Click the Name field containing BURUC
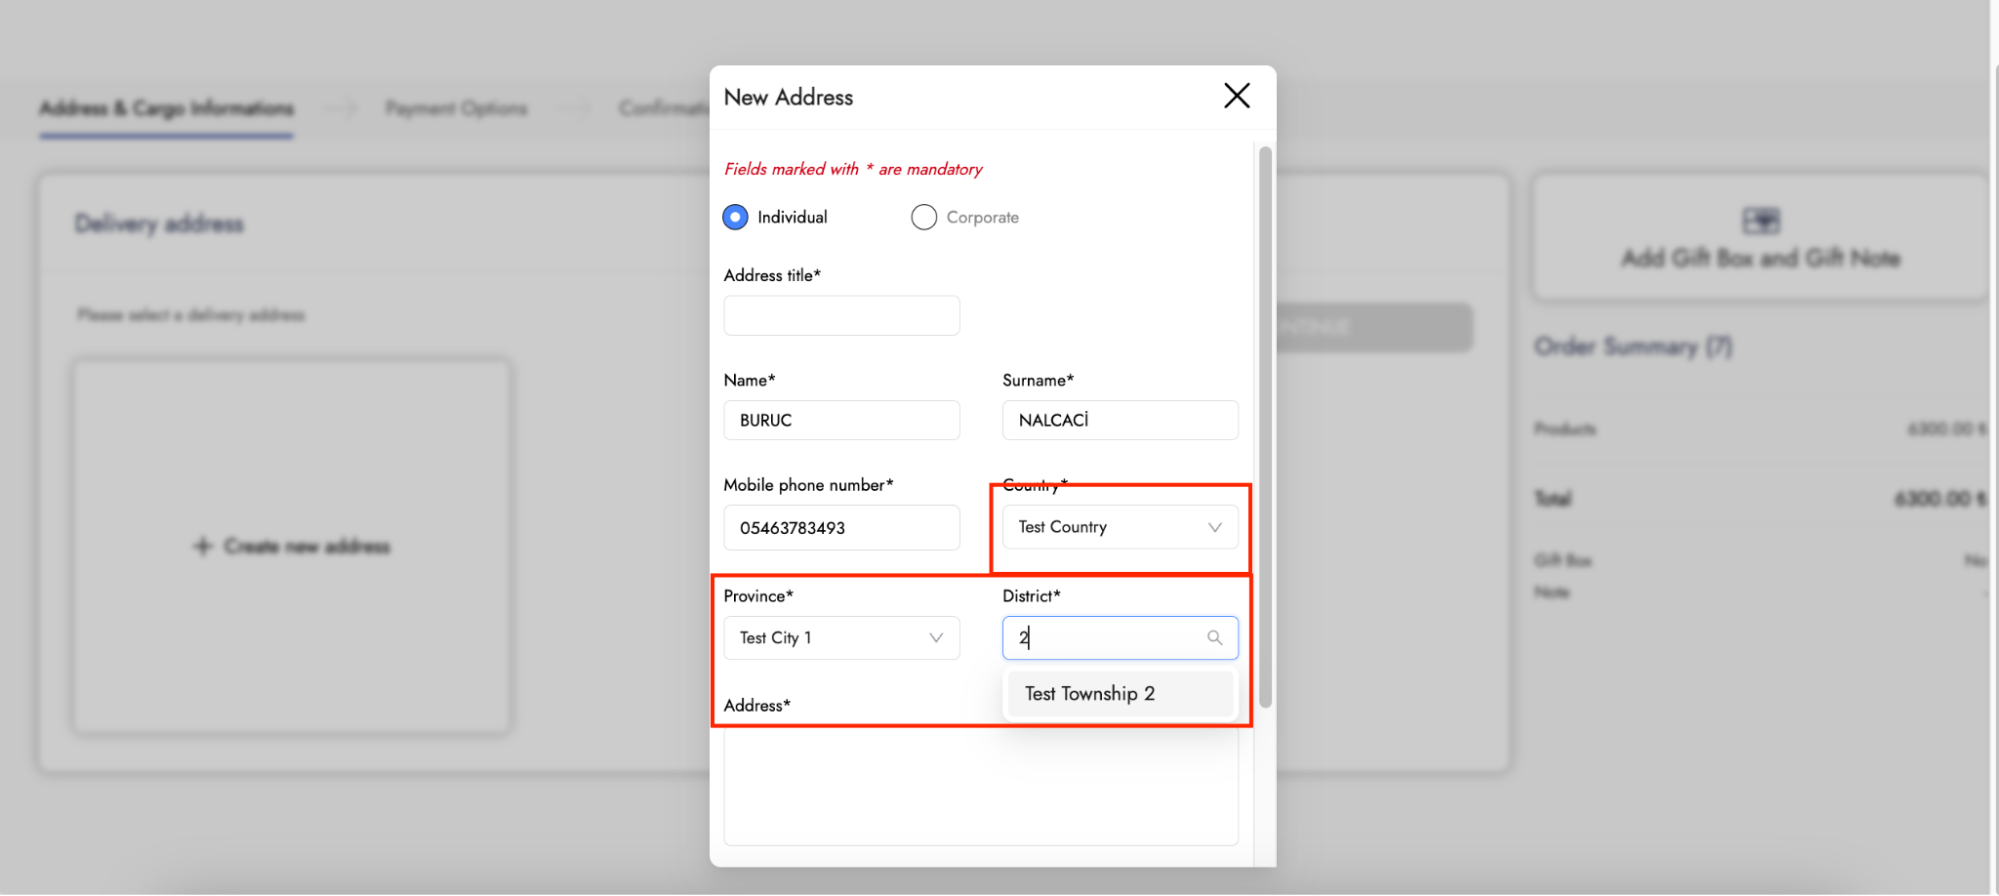This screenshot has width=1999, height=896. 841,420
